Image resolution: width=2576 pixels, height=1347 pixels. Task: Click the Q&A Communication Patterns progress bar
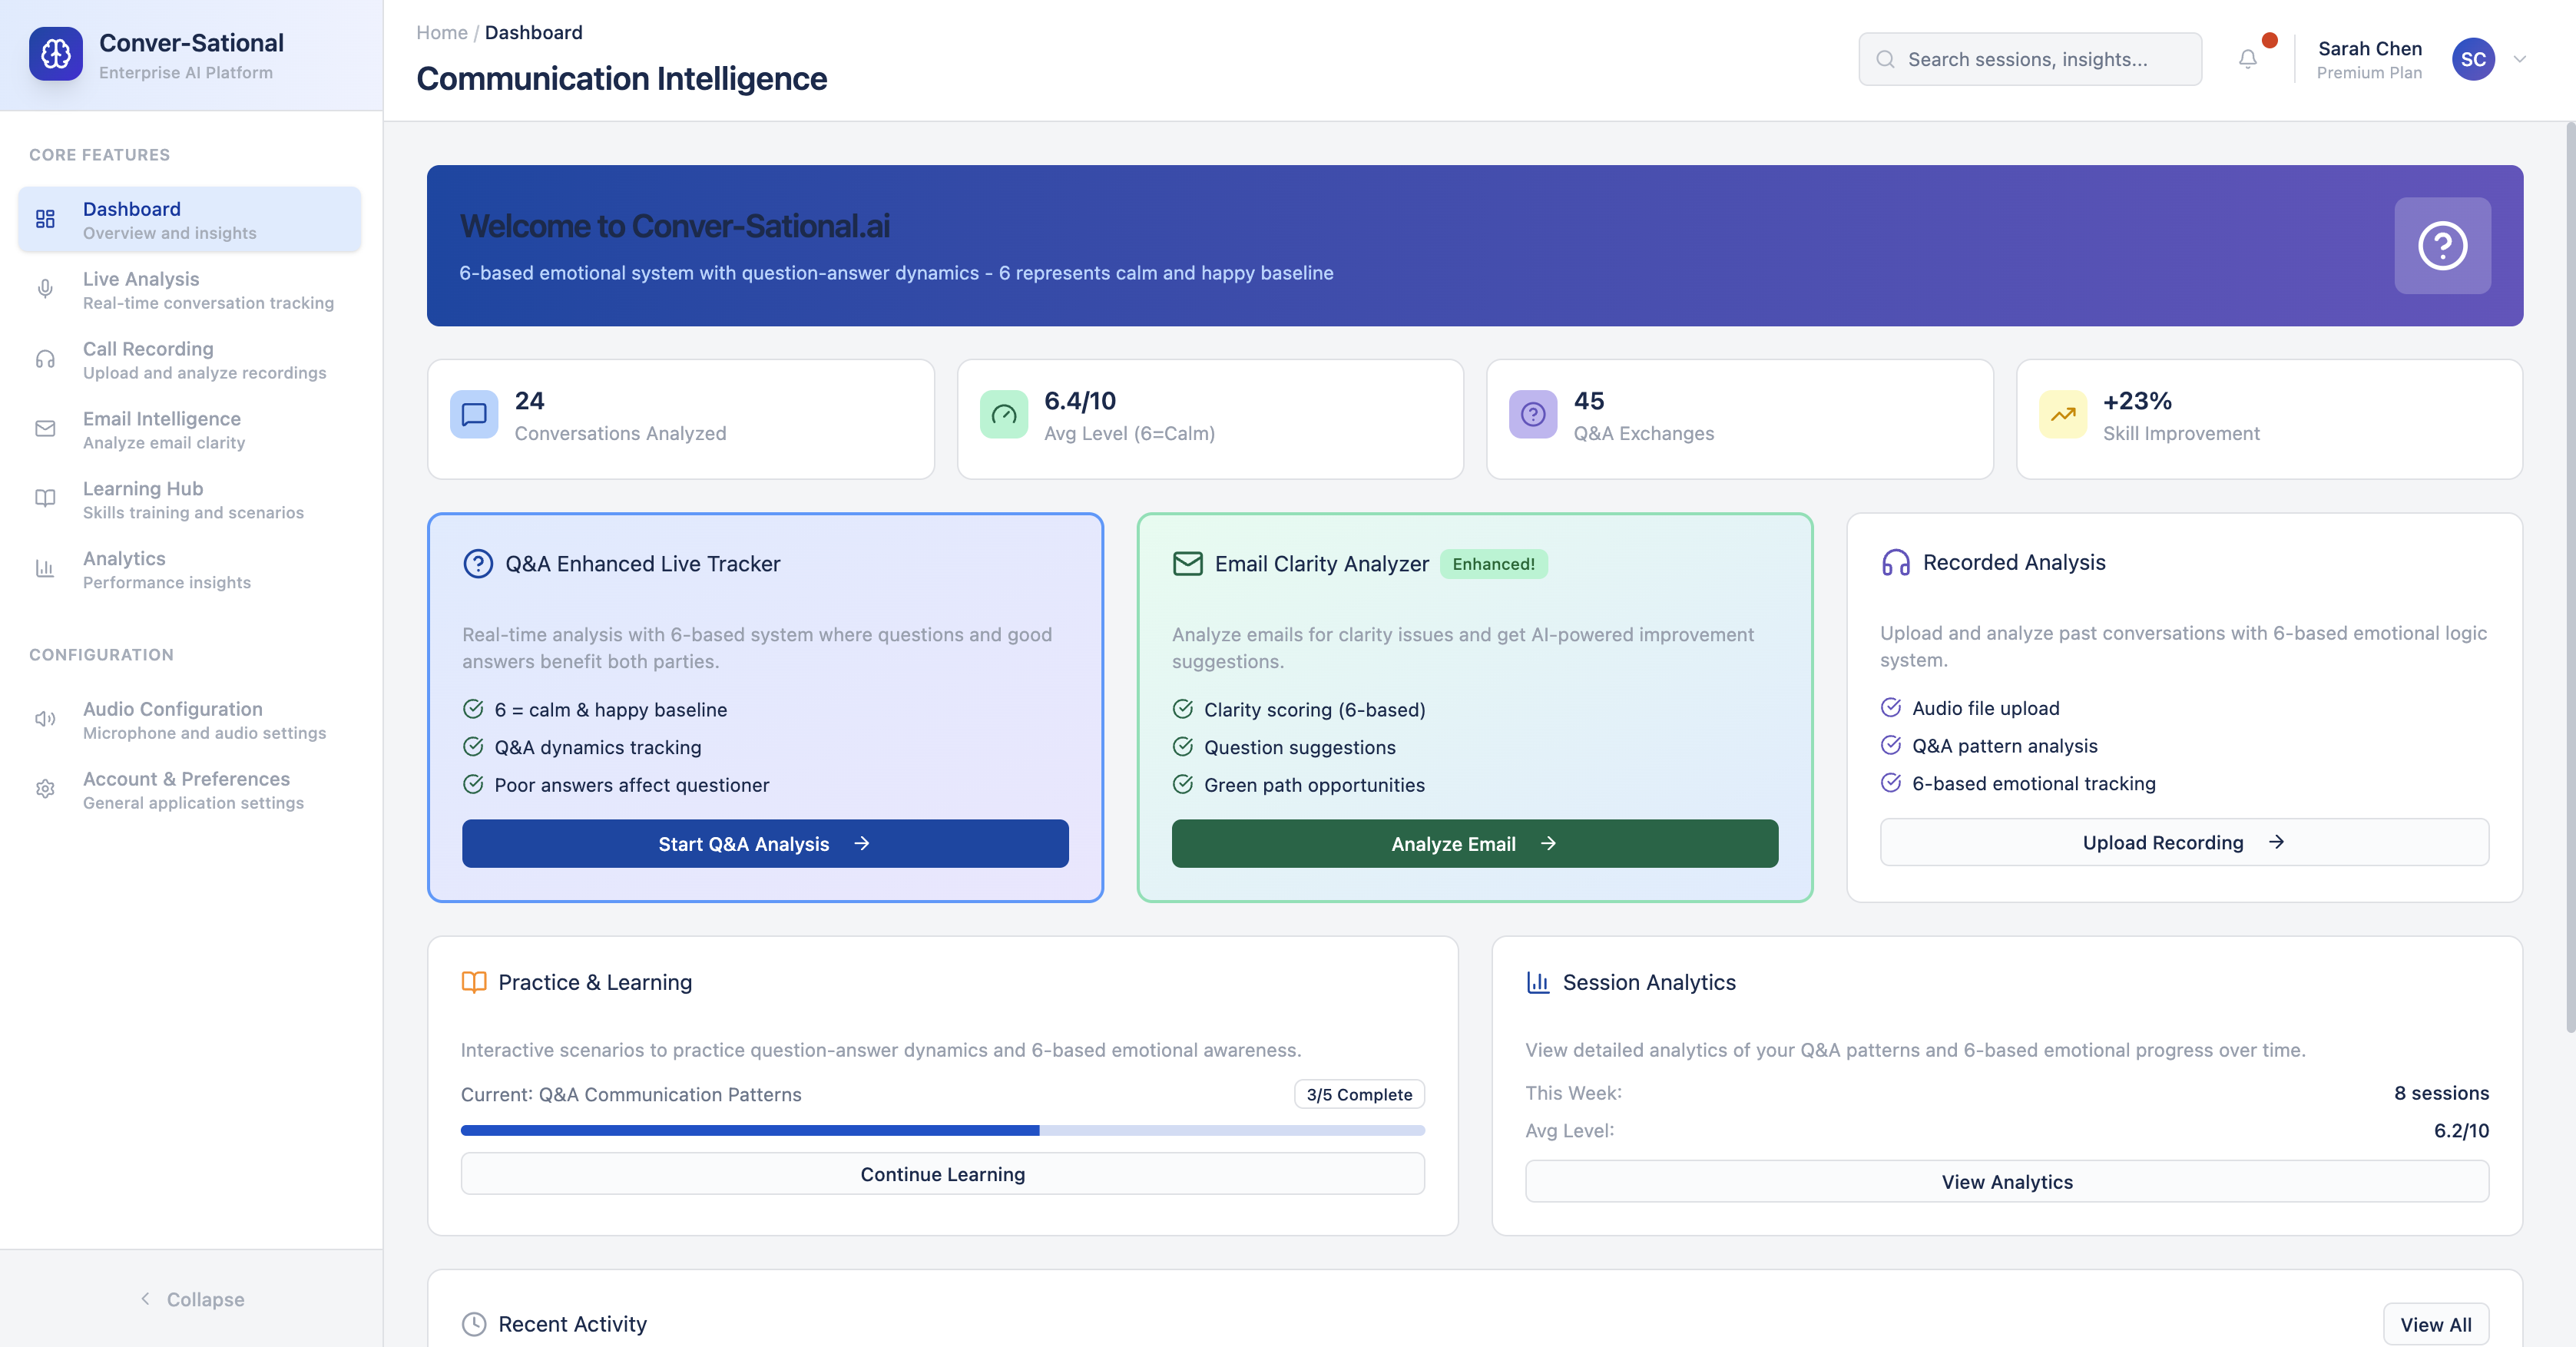[x=943, y=1130]
